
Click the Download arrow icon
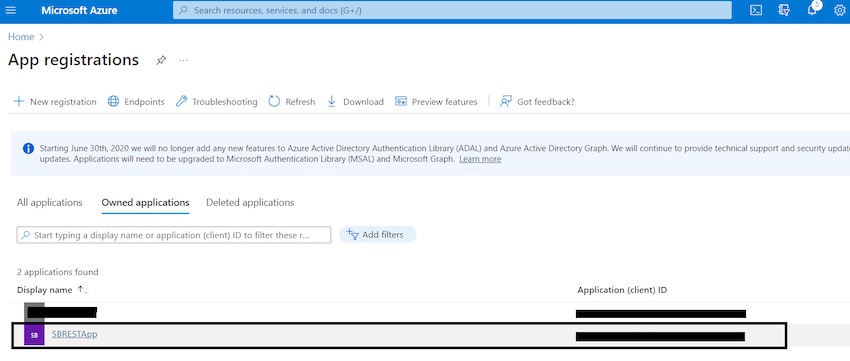click(x=332, y=101)
